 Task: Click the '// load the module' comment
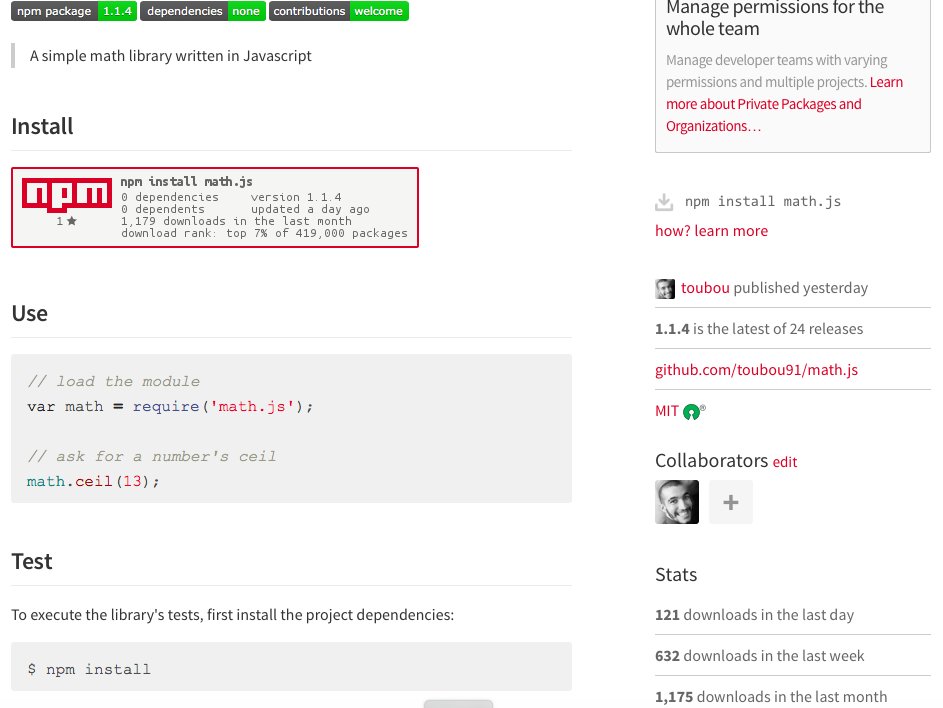click(114, 381)
